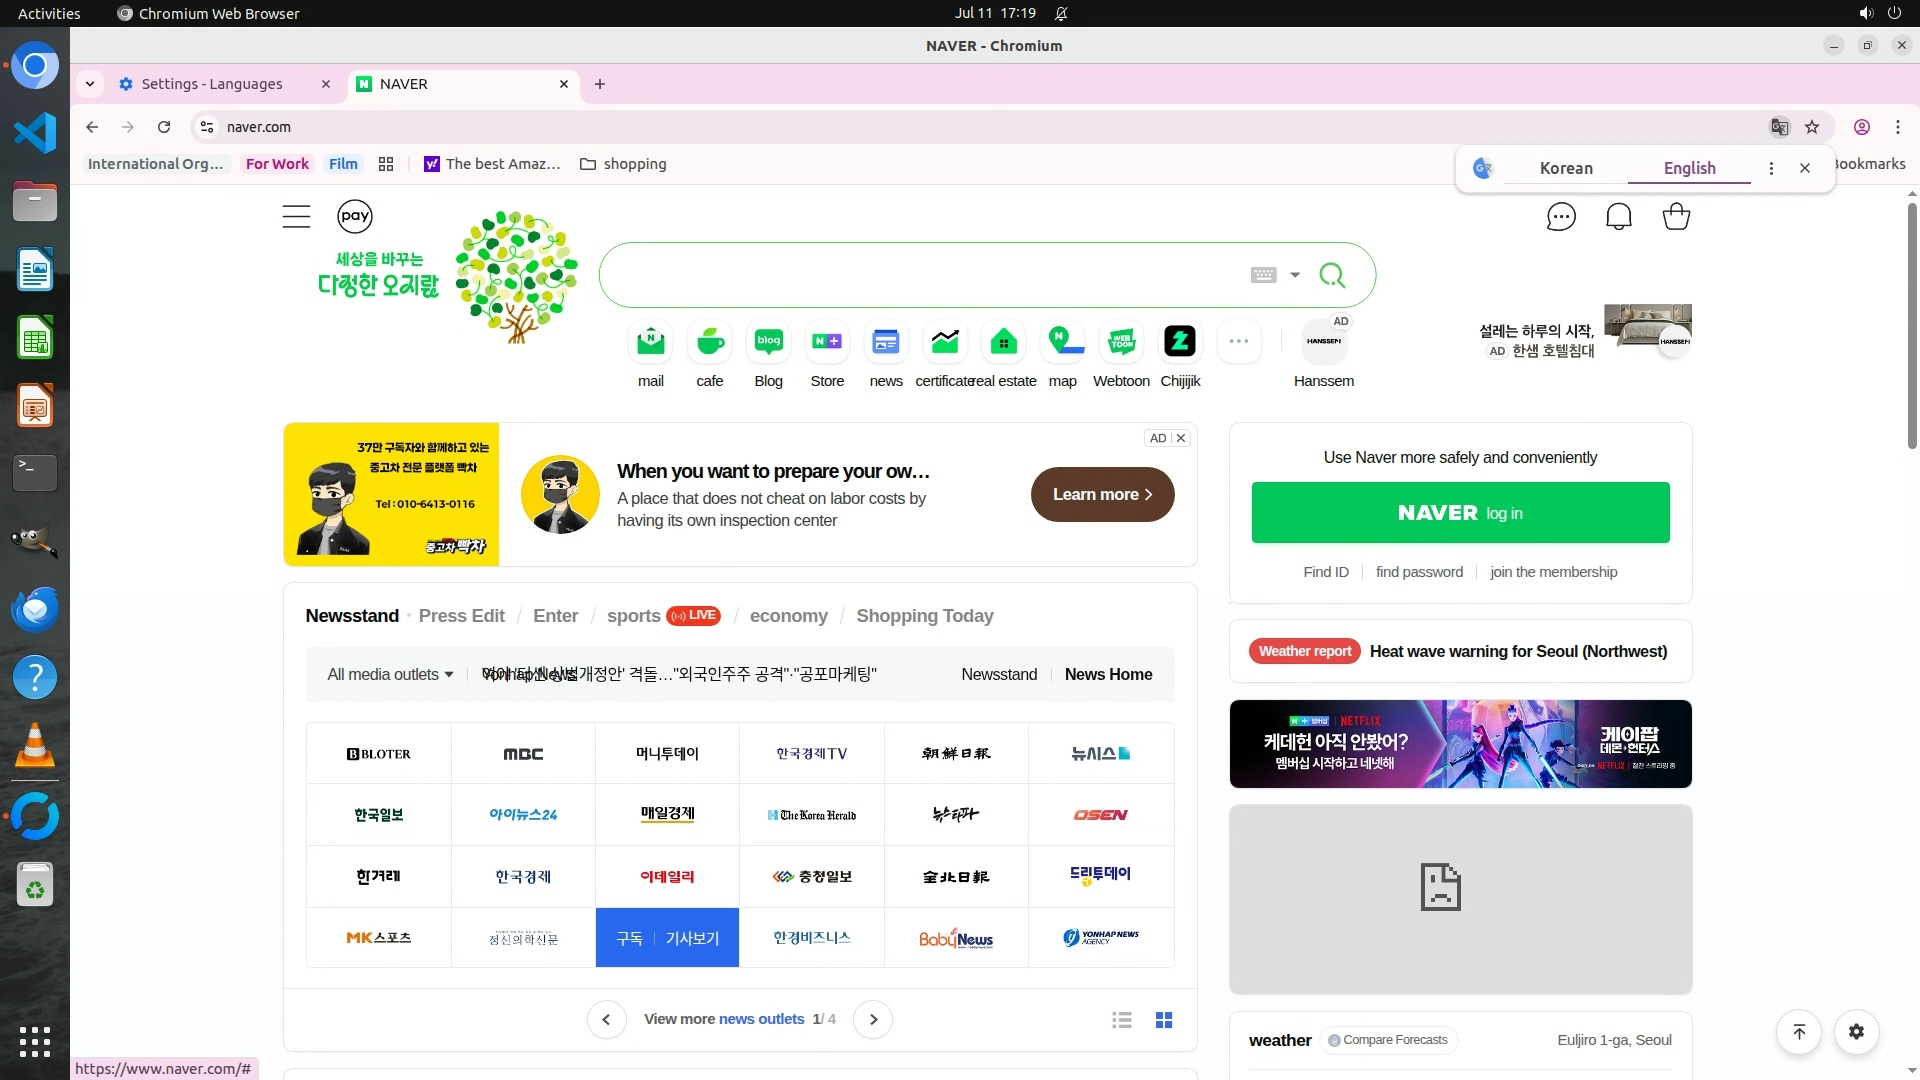
Task: Click the Google Translate icon in address bar
Action: pyautogui.click(x=1779, y=127)
